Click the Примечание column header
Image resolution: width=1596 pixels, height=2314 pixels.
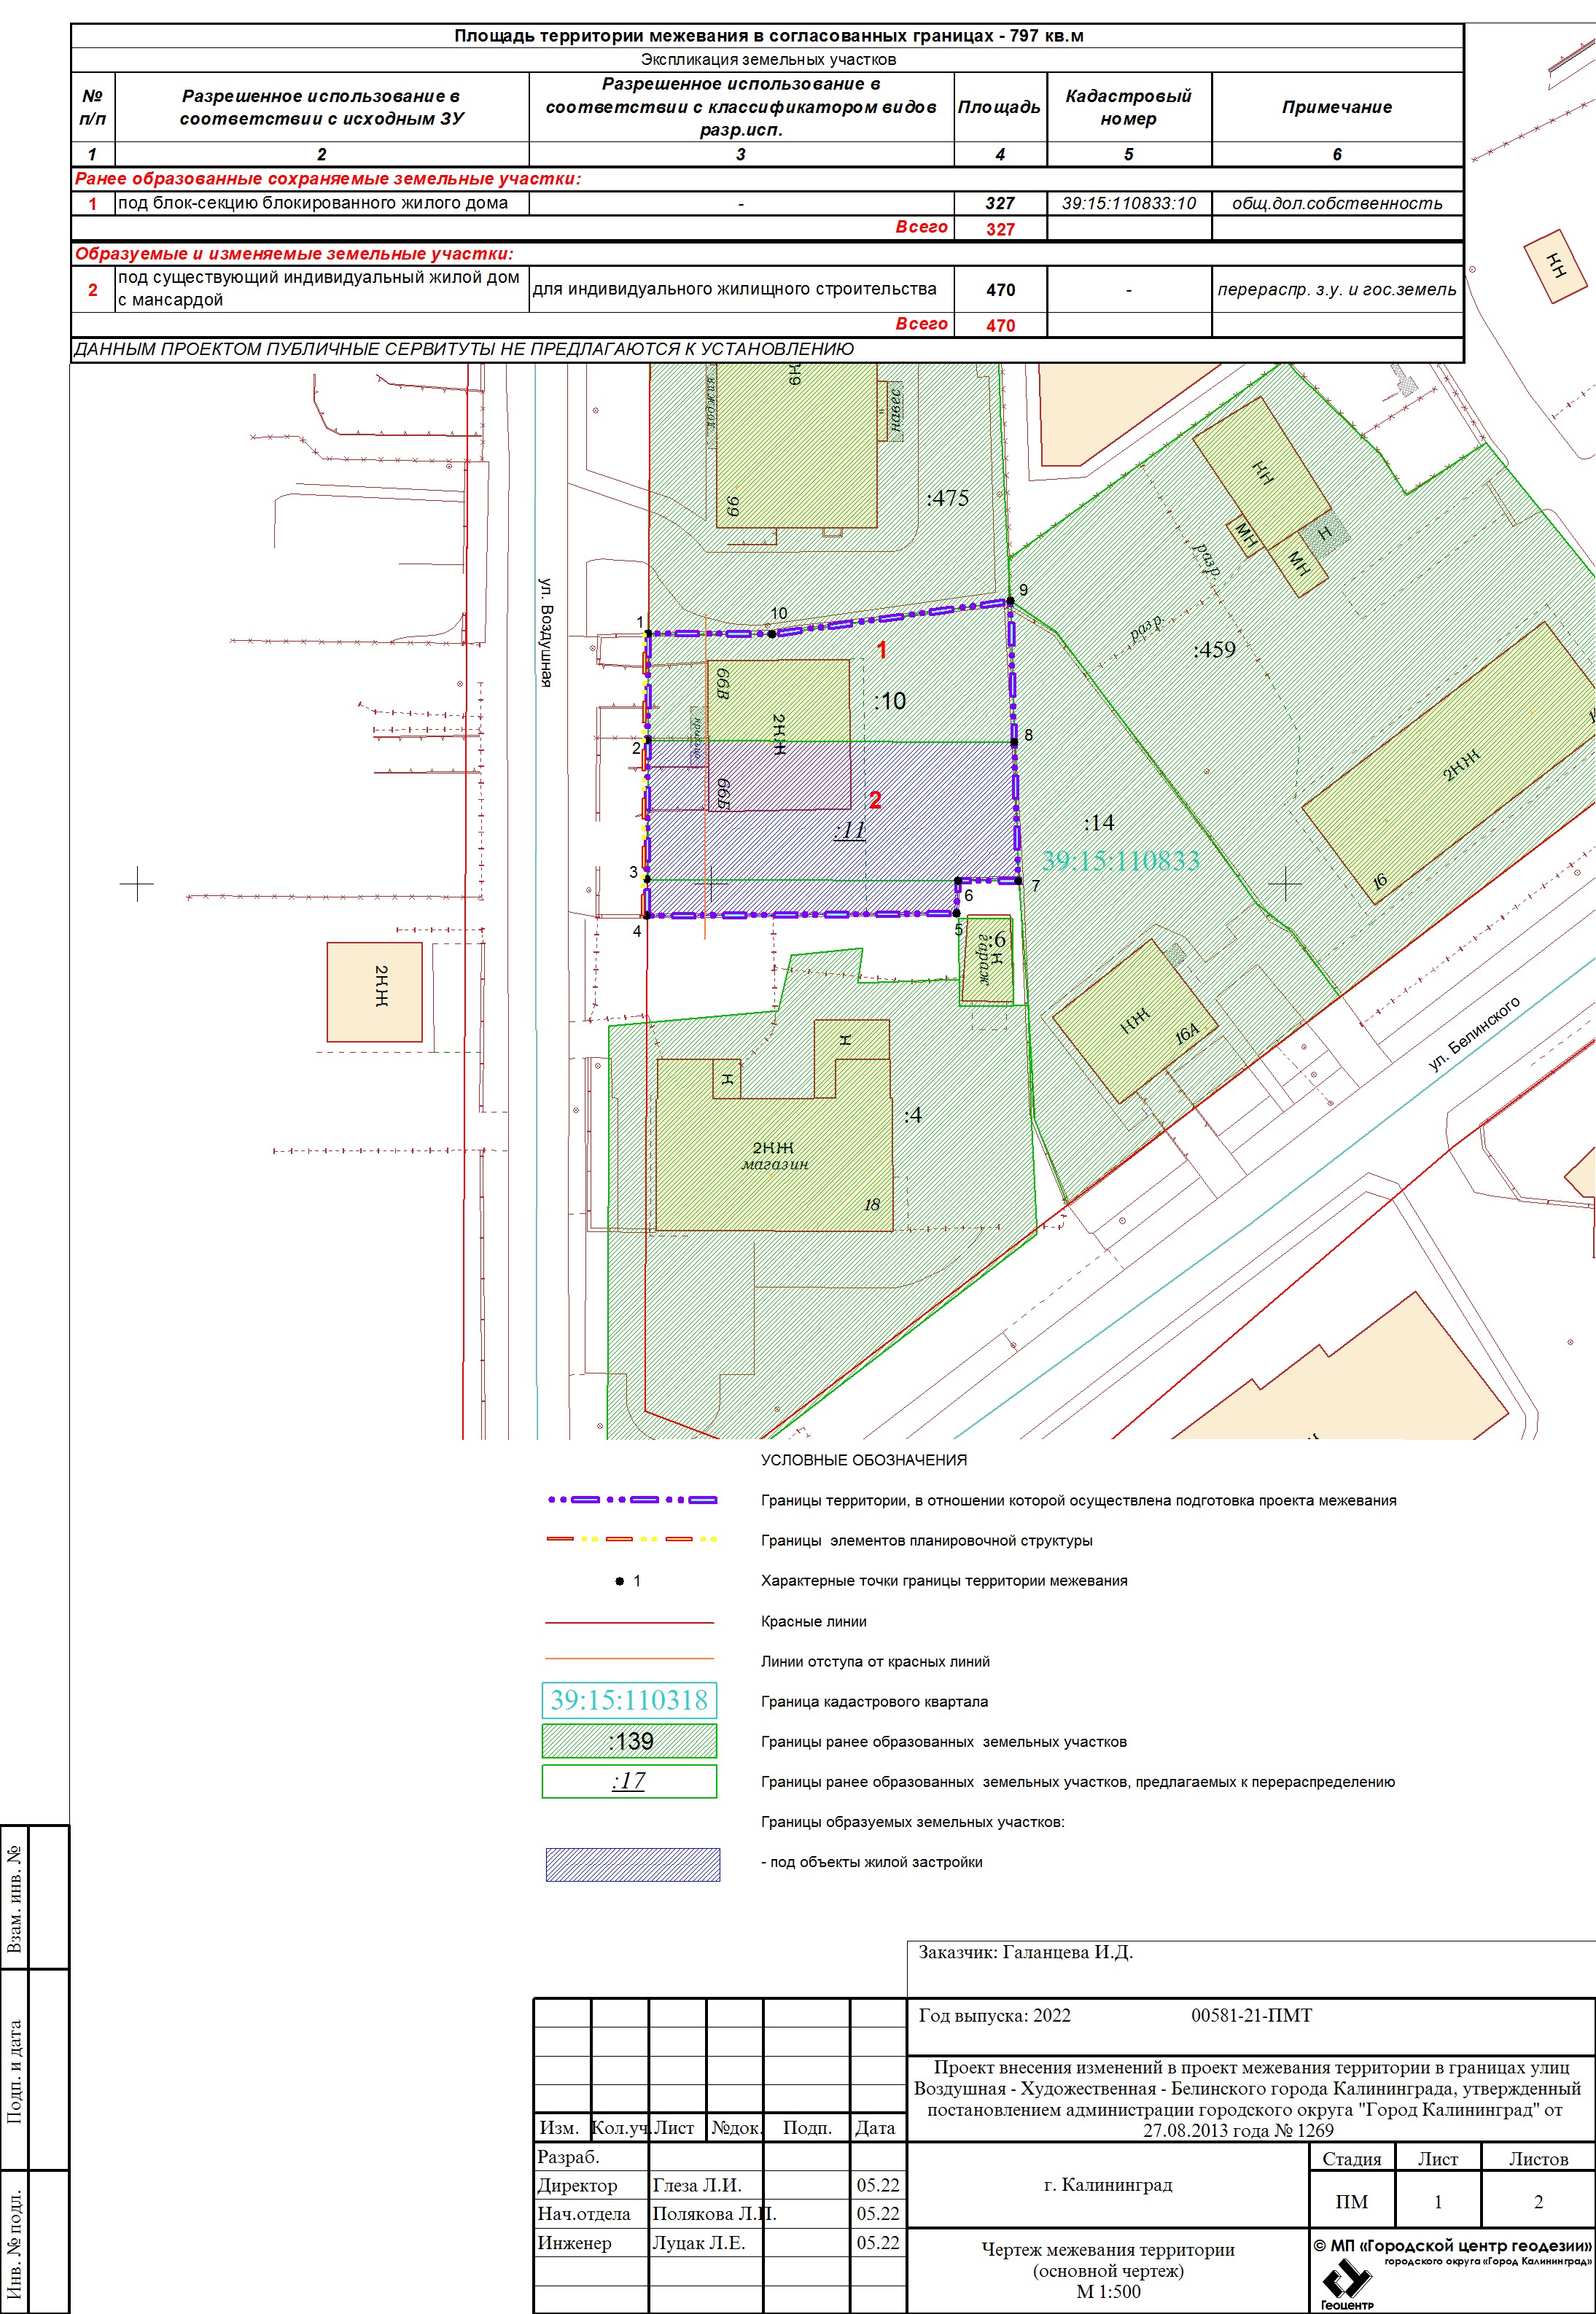(x=1337, y=107)
